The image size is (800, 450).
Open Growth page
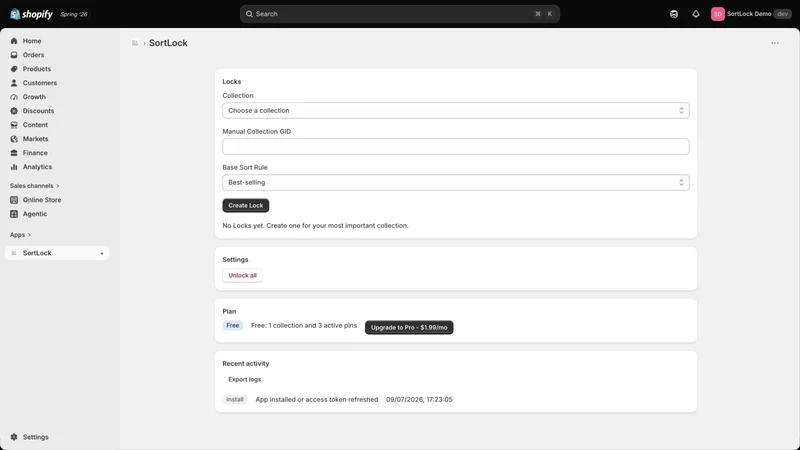click(34, 97)
